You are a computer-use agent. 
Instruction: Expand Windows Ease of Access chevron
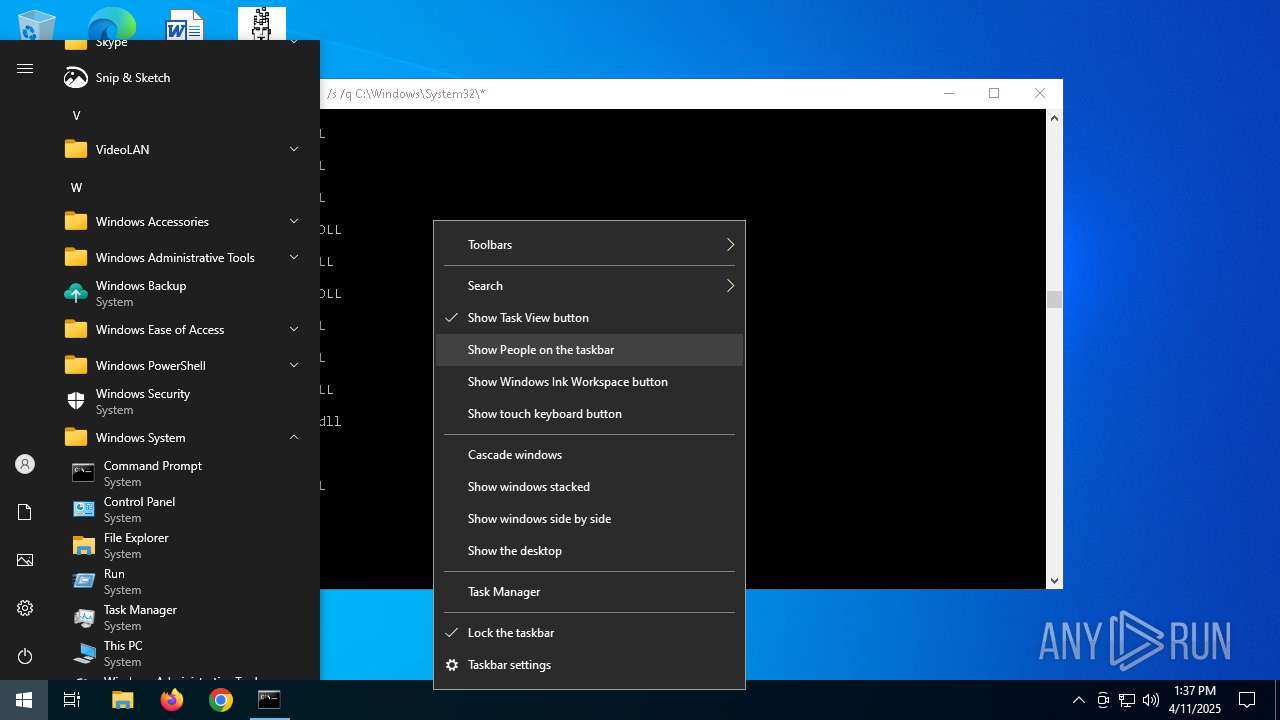294,329
